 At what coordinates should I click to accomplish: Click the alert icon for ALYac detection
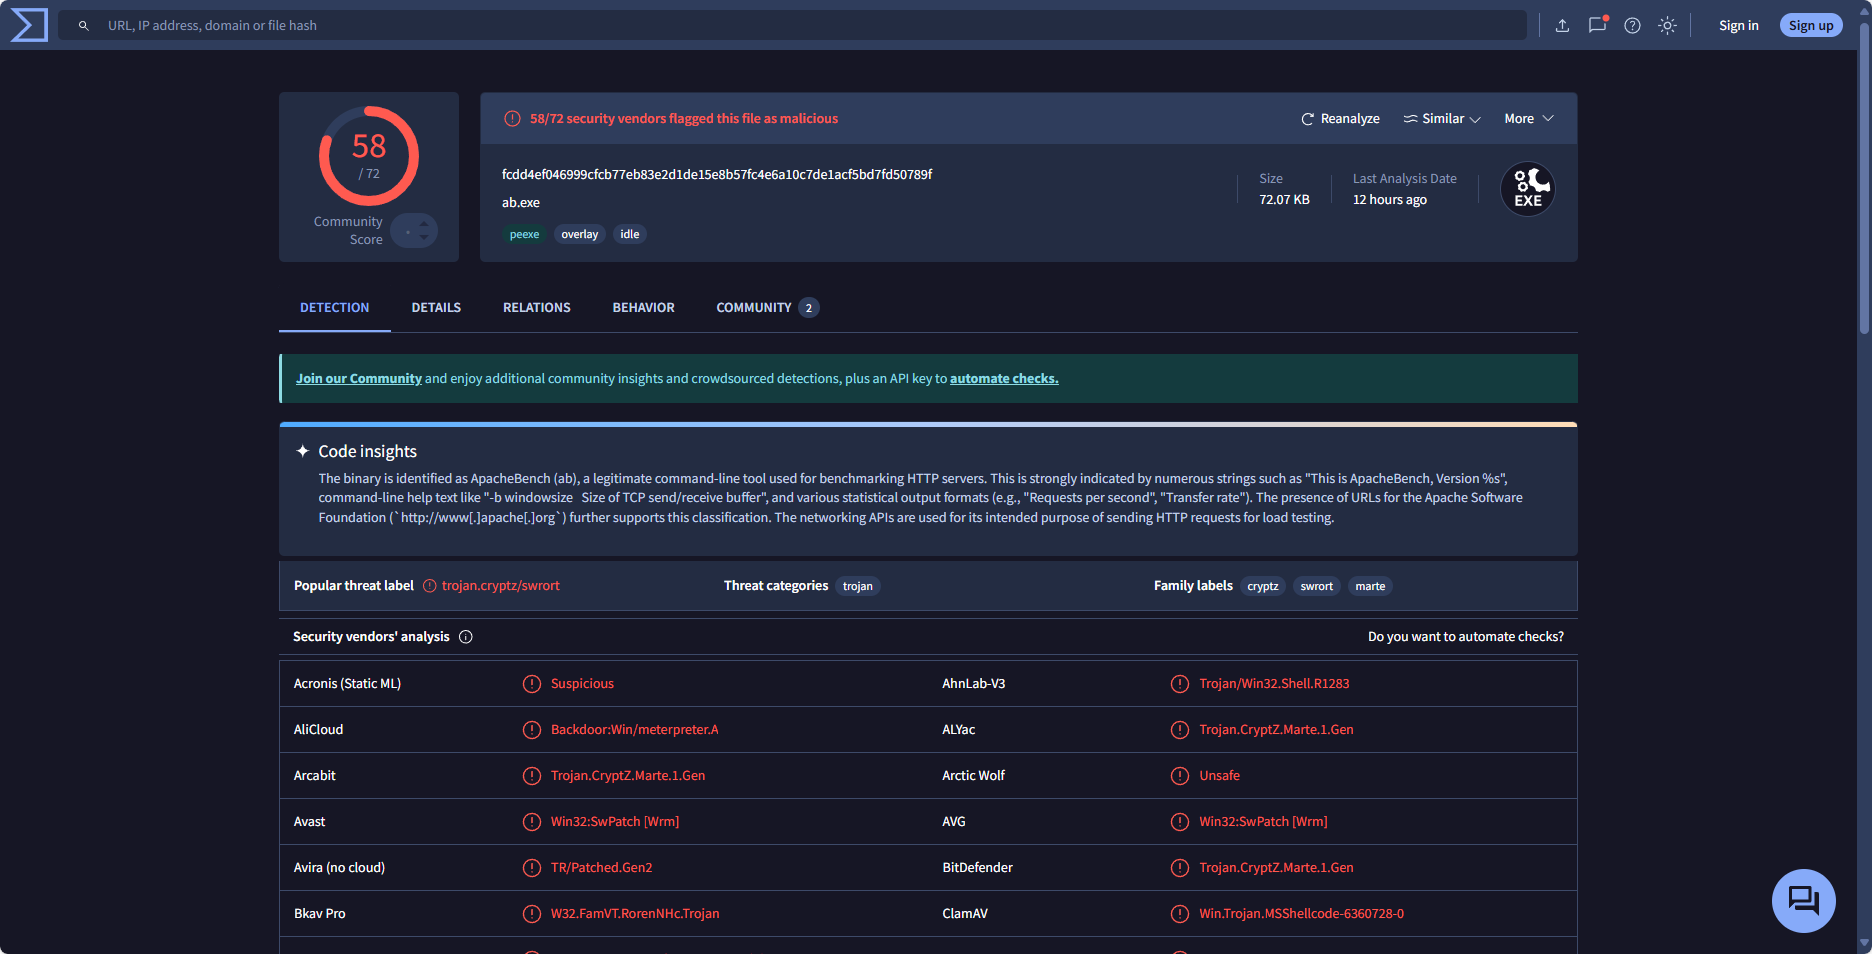click(x=1180, y=730)
